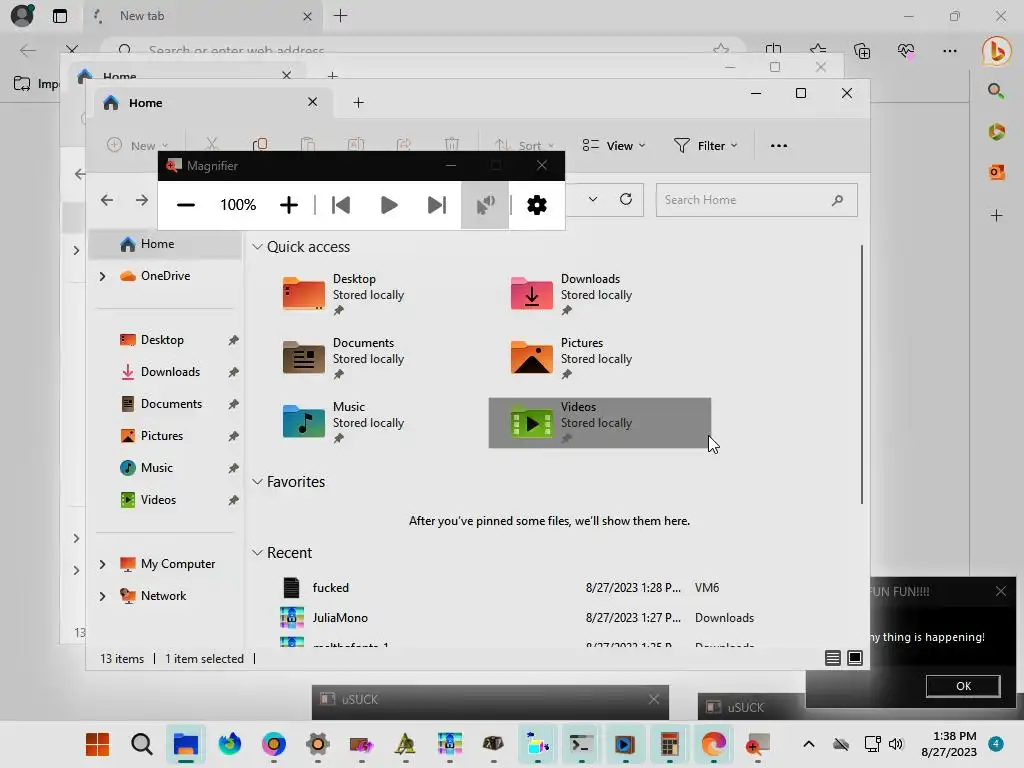
Task: Click the New button in File Explorer
Action: point(138,145)
